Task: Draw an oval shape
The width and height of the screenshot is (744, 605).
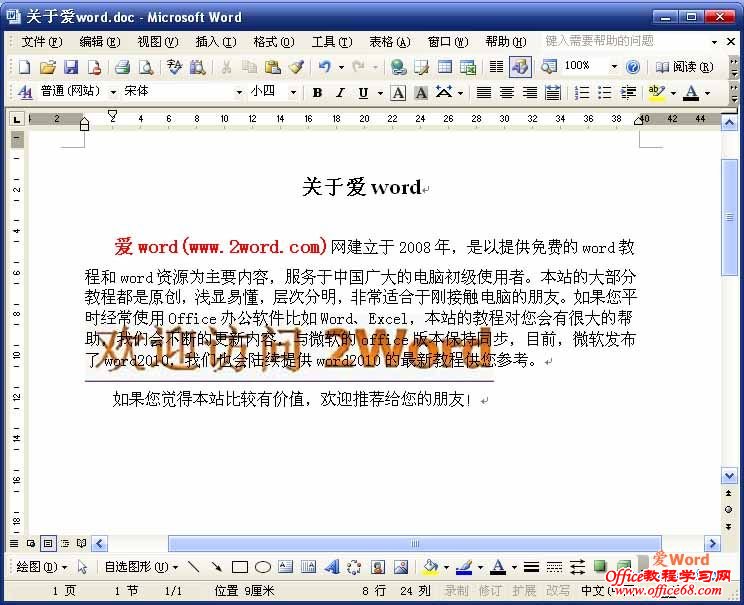Action: point(263,567)
